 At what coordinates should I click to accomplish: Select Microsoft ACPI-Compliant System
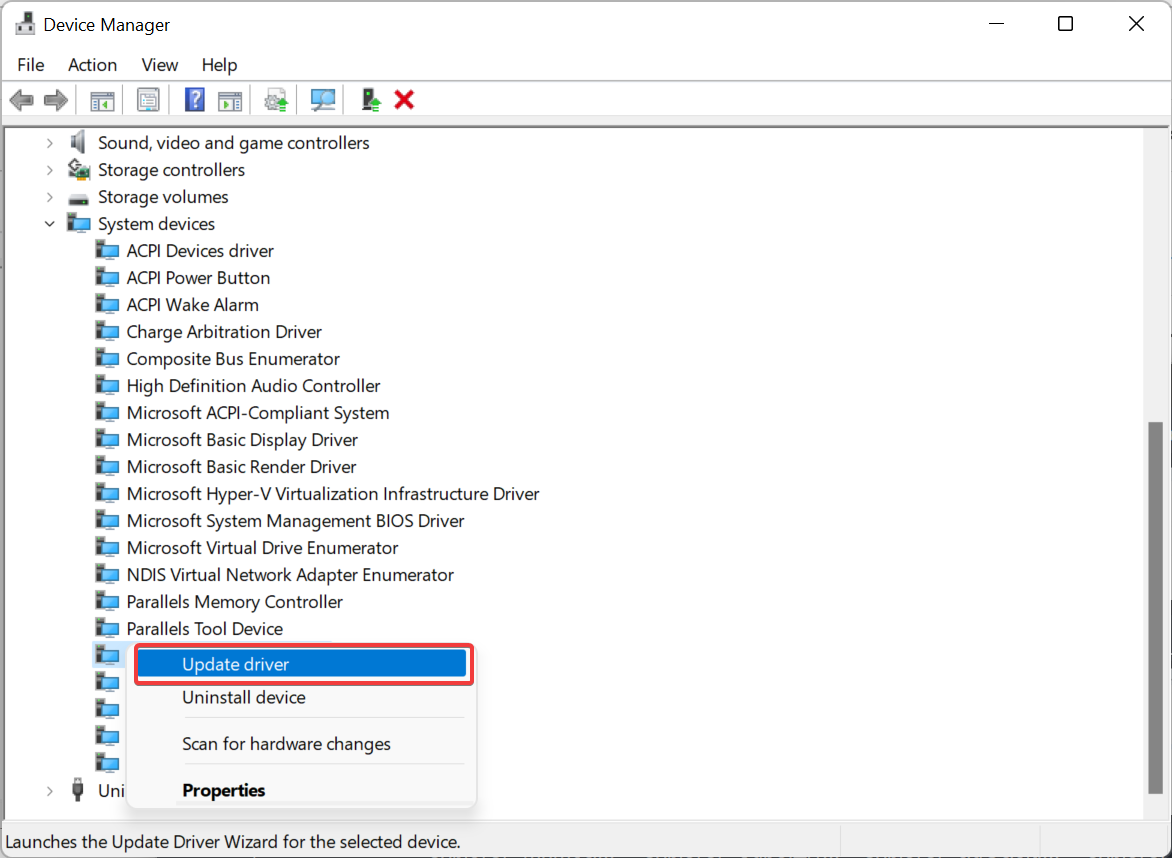pos(258,413)
